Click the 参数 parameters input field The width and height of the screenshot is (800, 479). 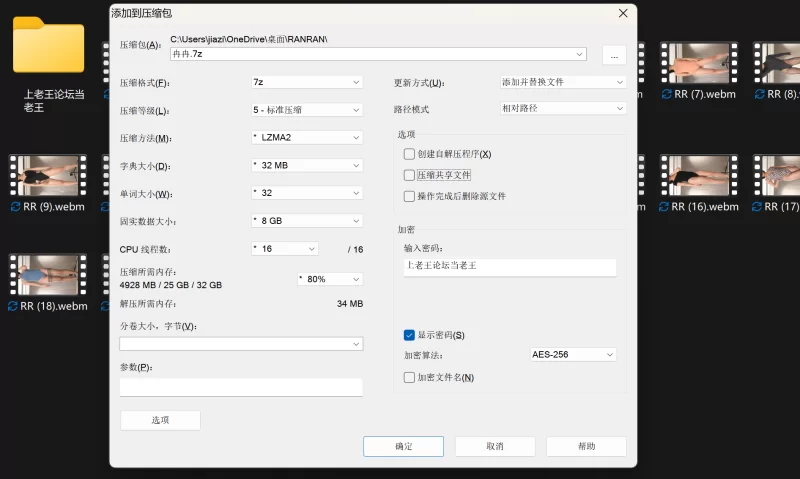(x=241, y=387)
